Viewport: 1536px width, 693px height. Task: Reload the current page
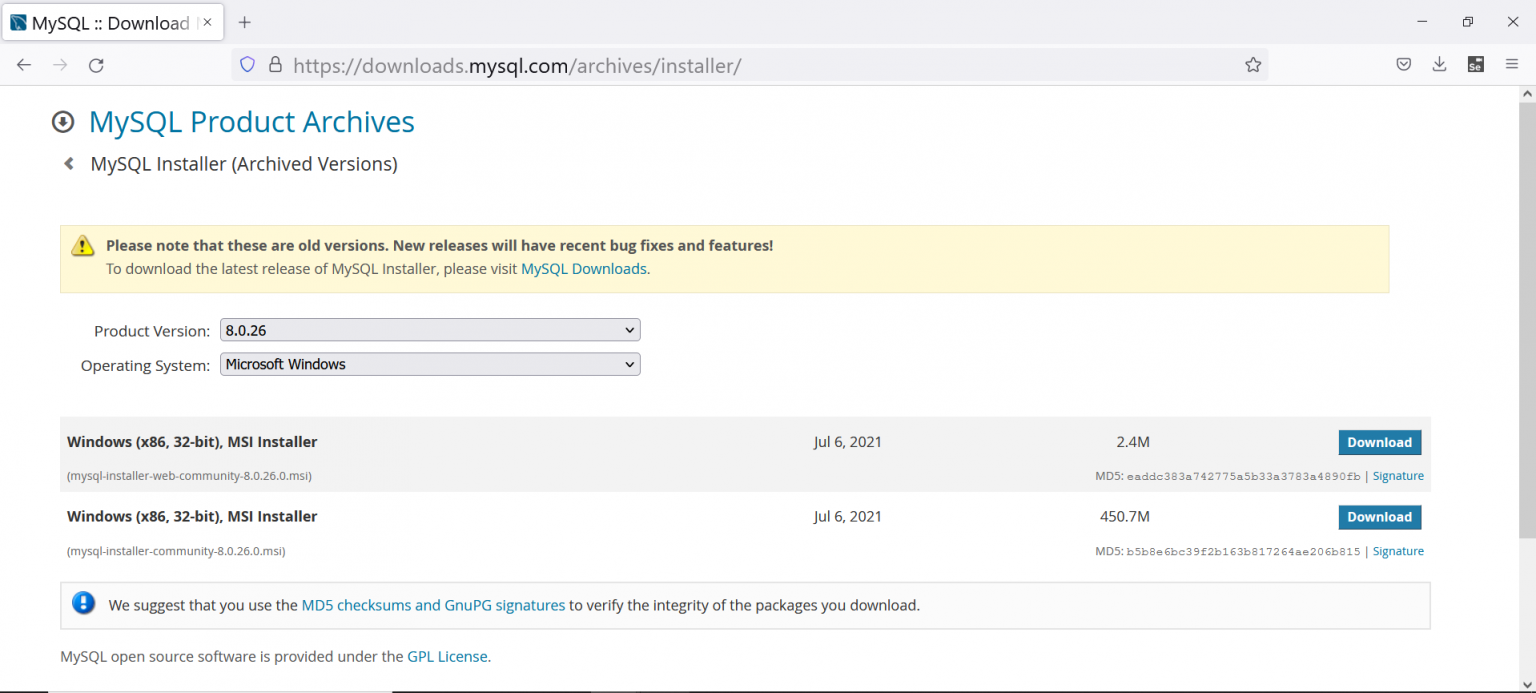pyautogui.click(x=96, y=64)
